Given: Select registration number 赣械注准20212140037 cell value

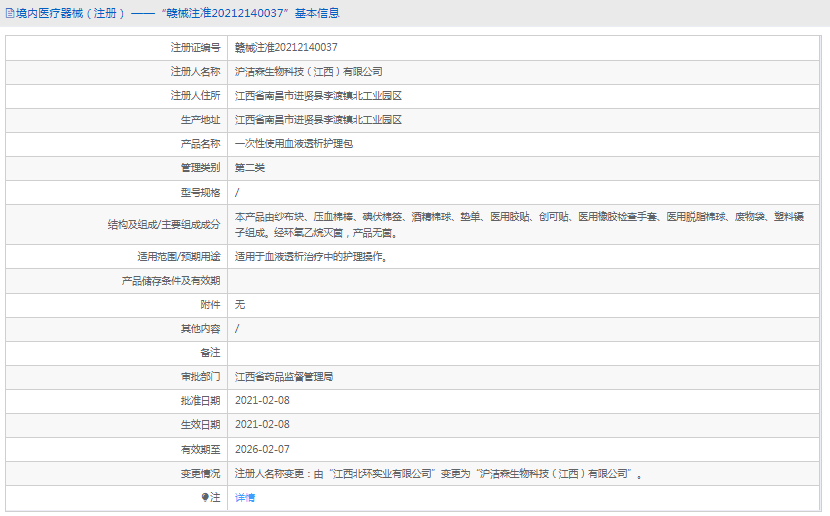Looking at the screenshot, I should (286, 48).
